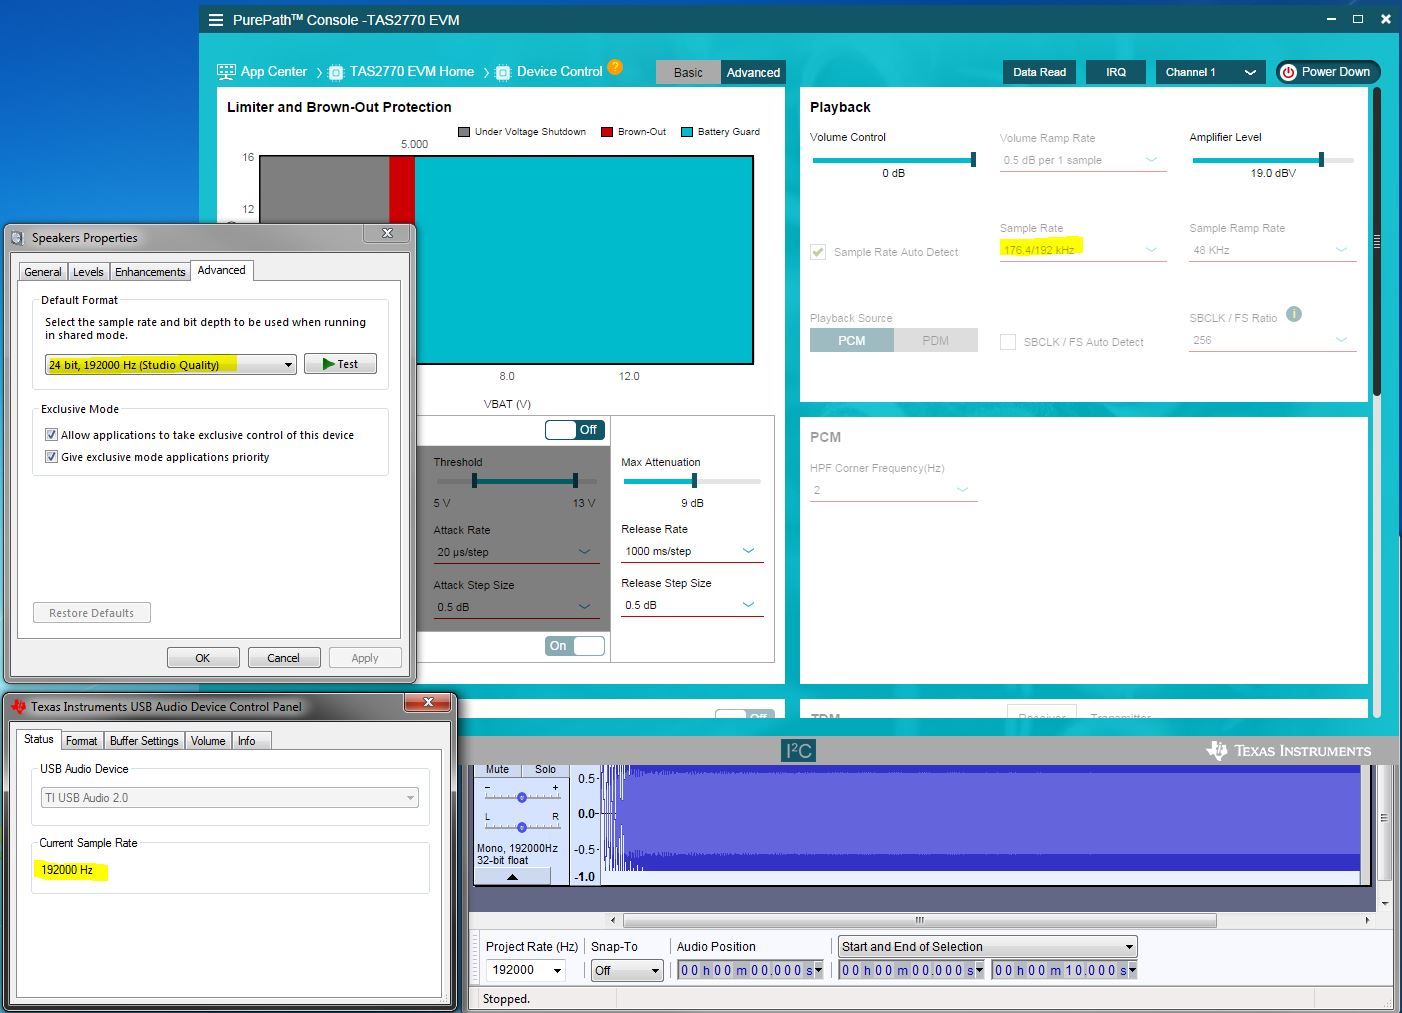Click the Max Attenuation slider handle
This screenshot has height=1013, width=1402.
(x=694, y=481)
